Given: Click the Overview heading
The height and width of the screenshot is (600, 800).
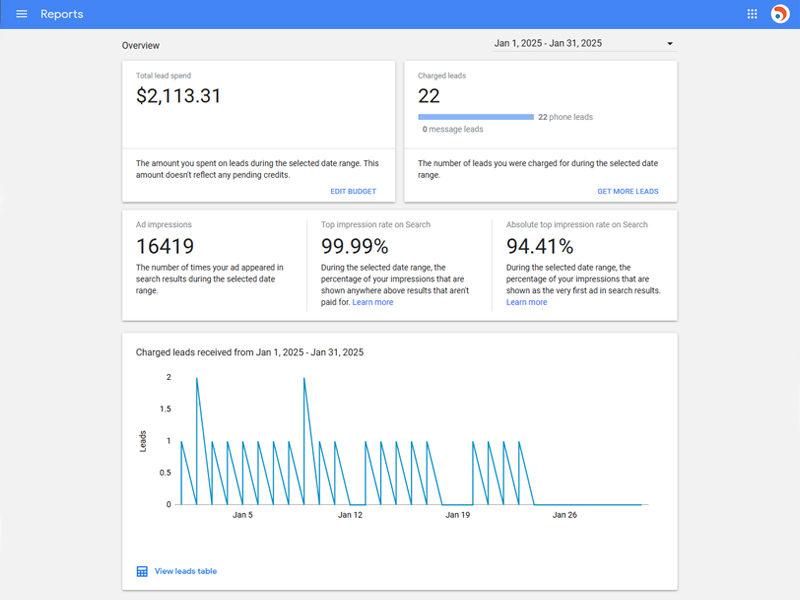Looking at the screenshot, I should (x=140, y=45).
